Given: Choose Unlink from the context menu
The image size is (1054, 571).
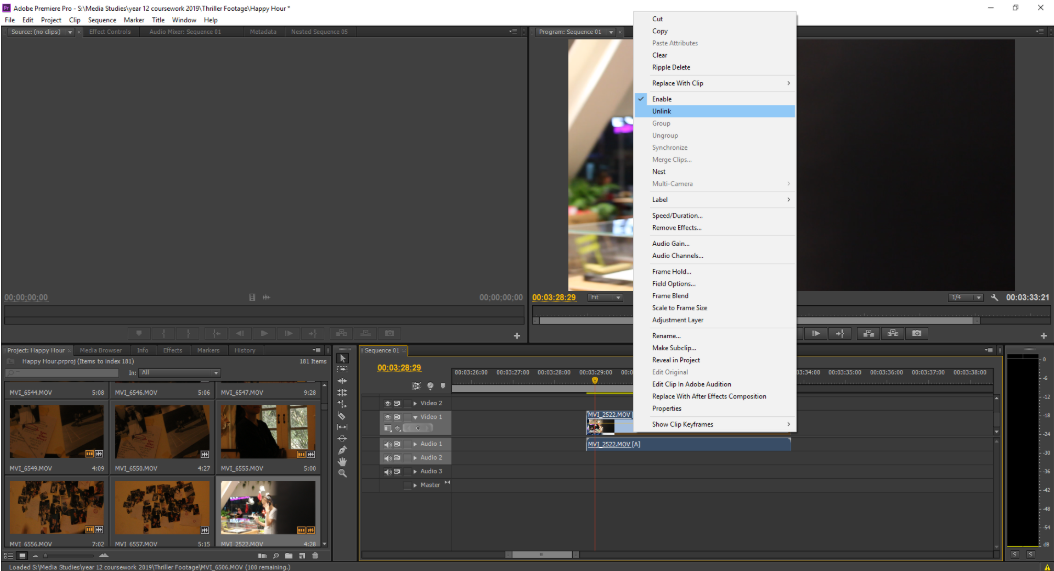Looking at the screenshot, I should point(715,112).
